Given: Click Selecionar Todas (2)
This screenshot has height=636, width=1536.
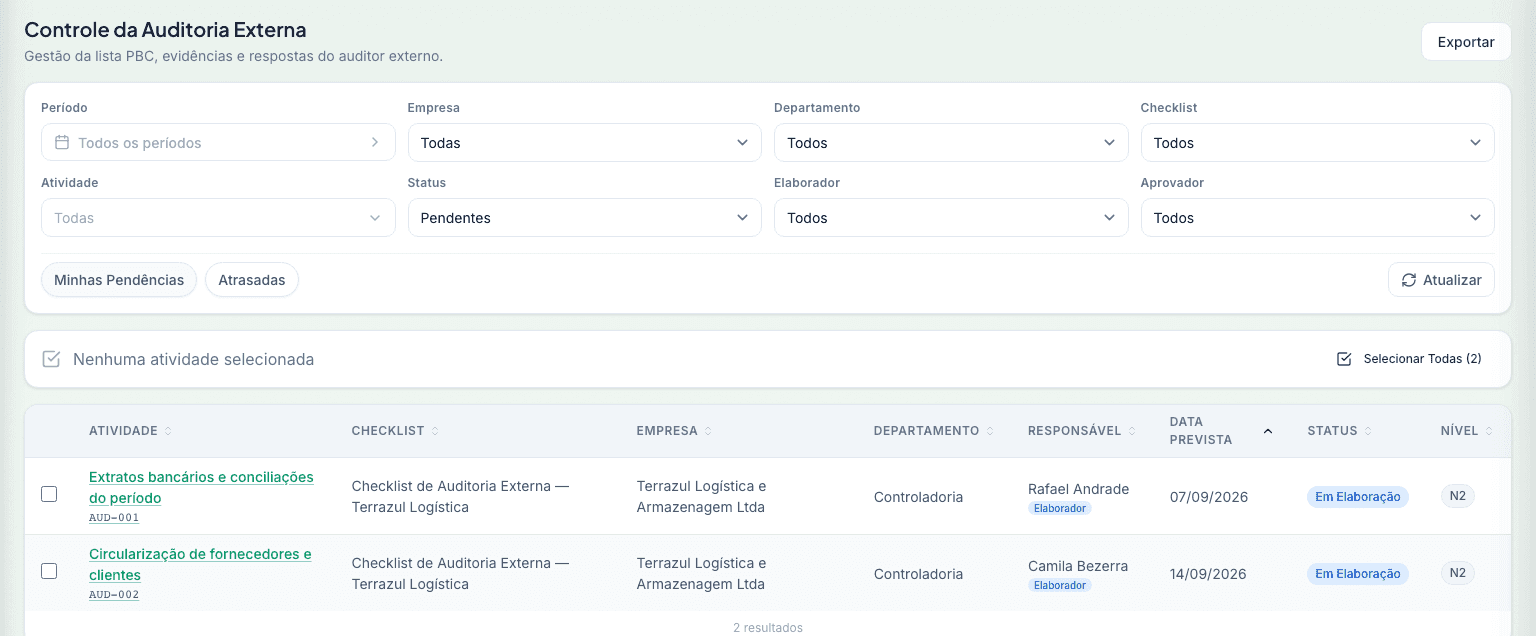Looking at the screenshot, I should (1409, 359).
